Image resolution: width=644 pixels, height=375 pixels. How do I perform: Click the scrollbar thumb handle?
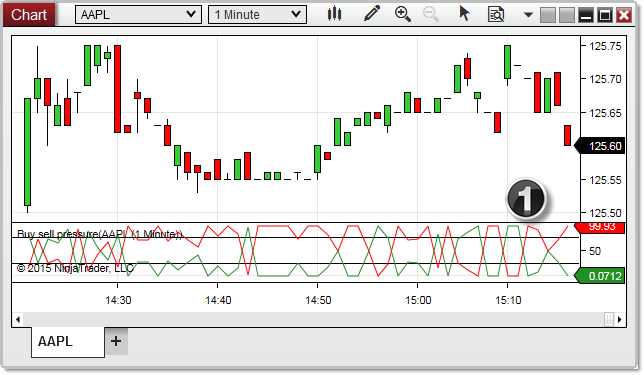tap(609, 319)
